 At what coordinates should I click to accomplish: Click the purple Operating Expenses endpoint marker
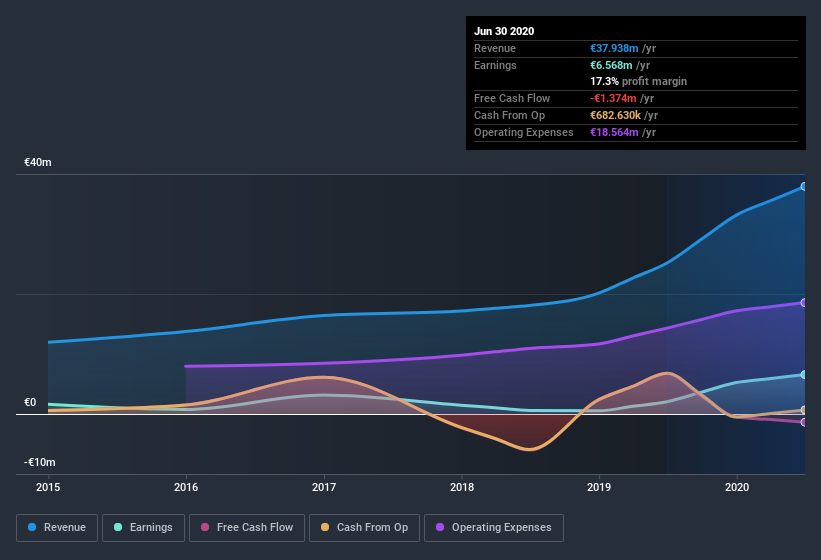click(804, 303)
